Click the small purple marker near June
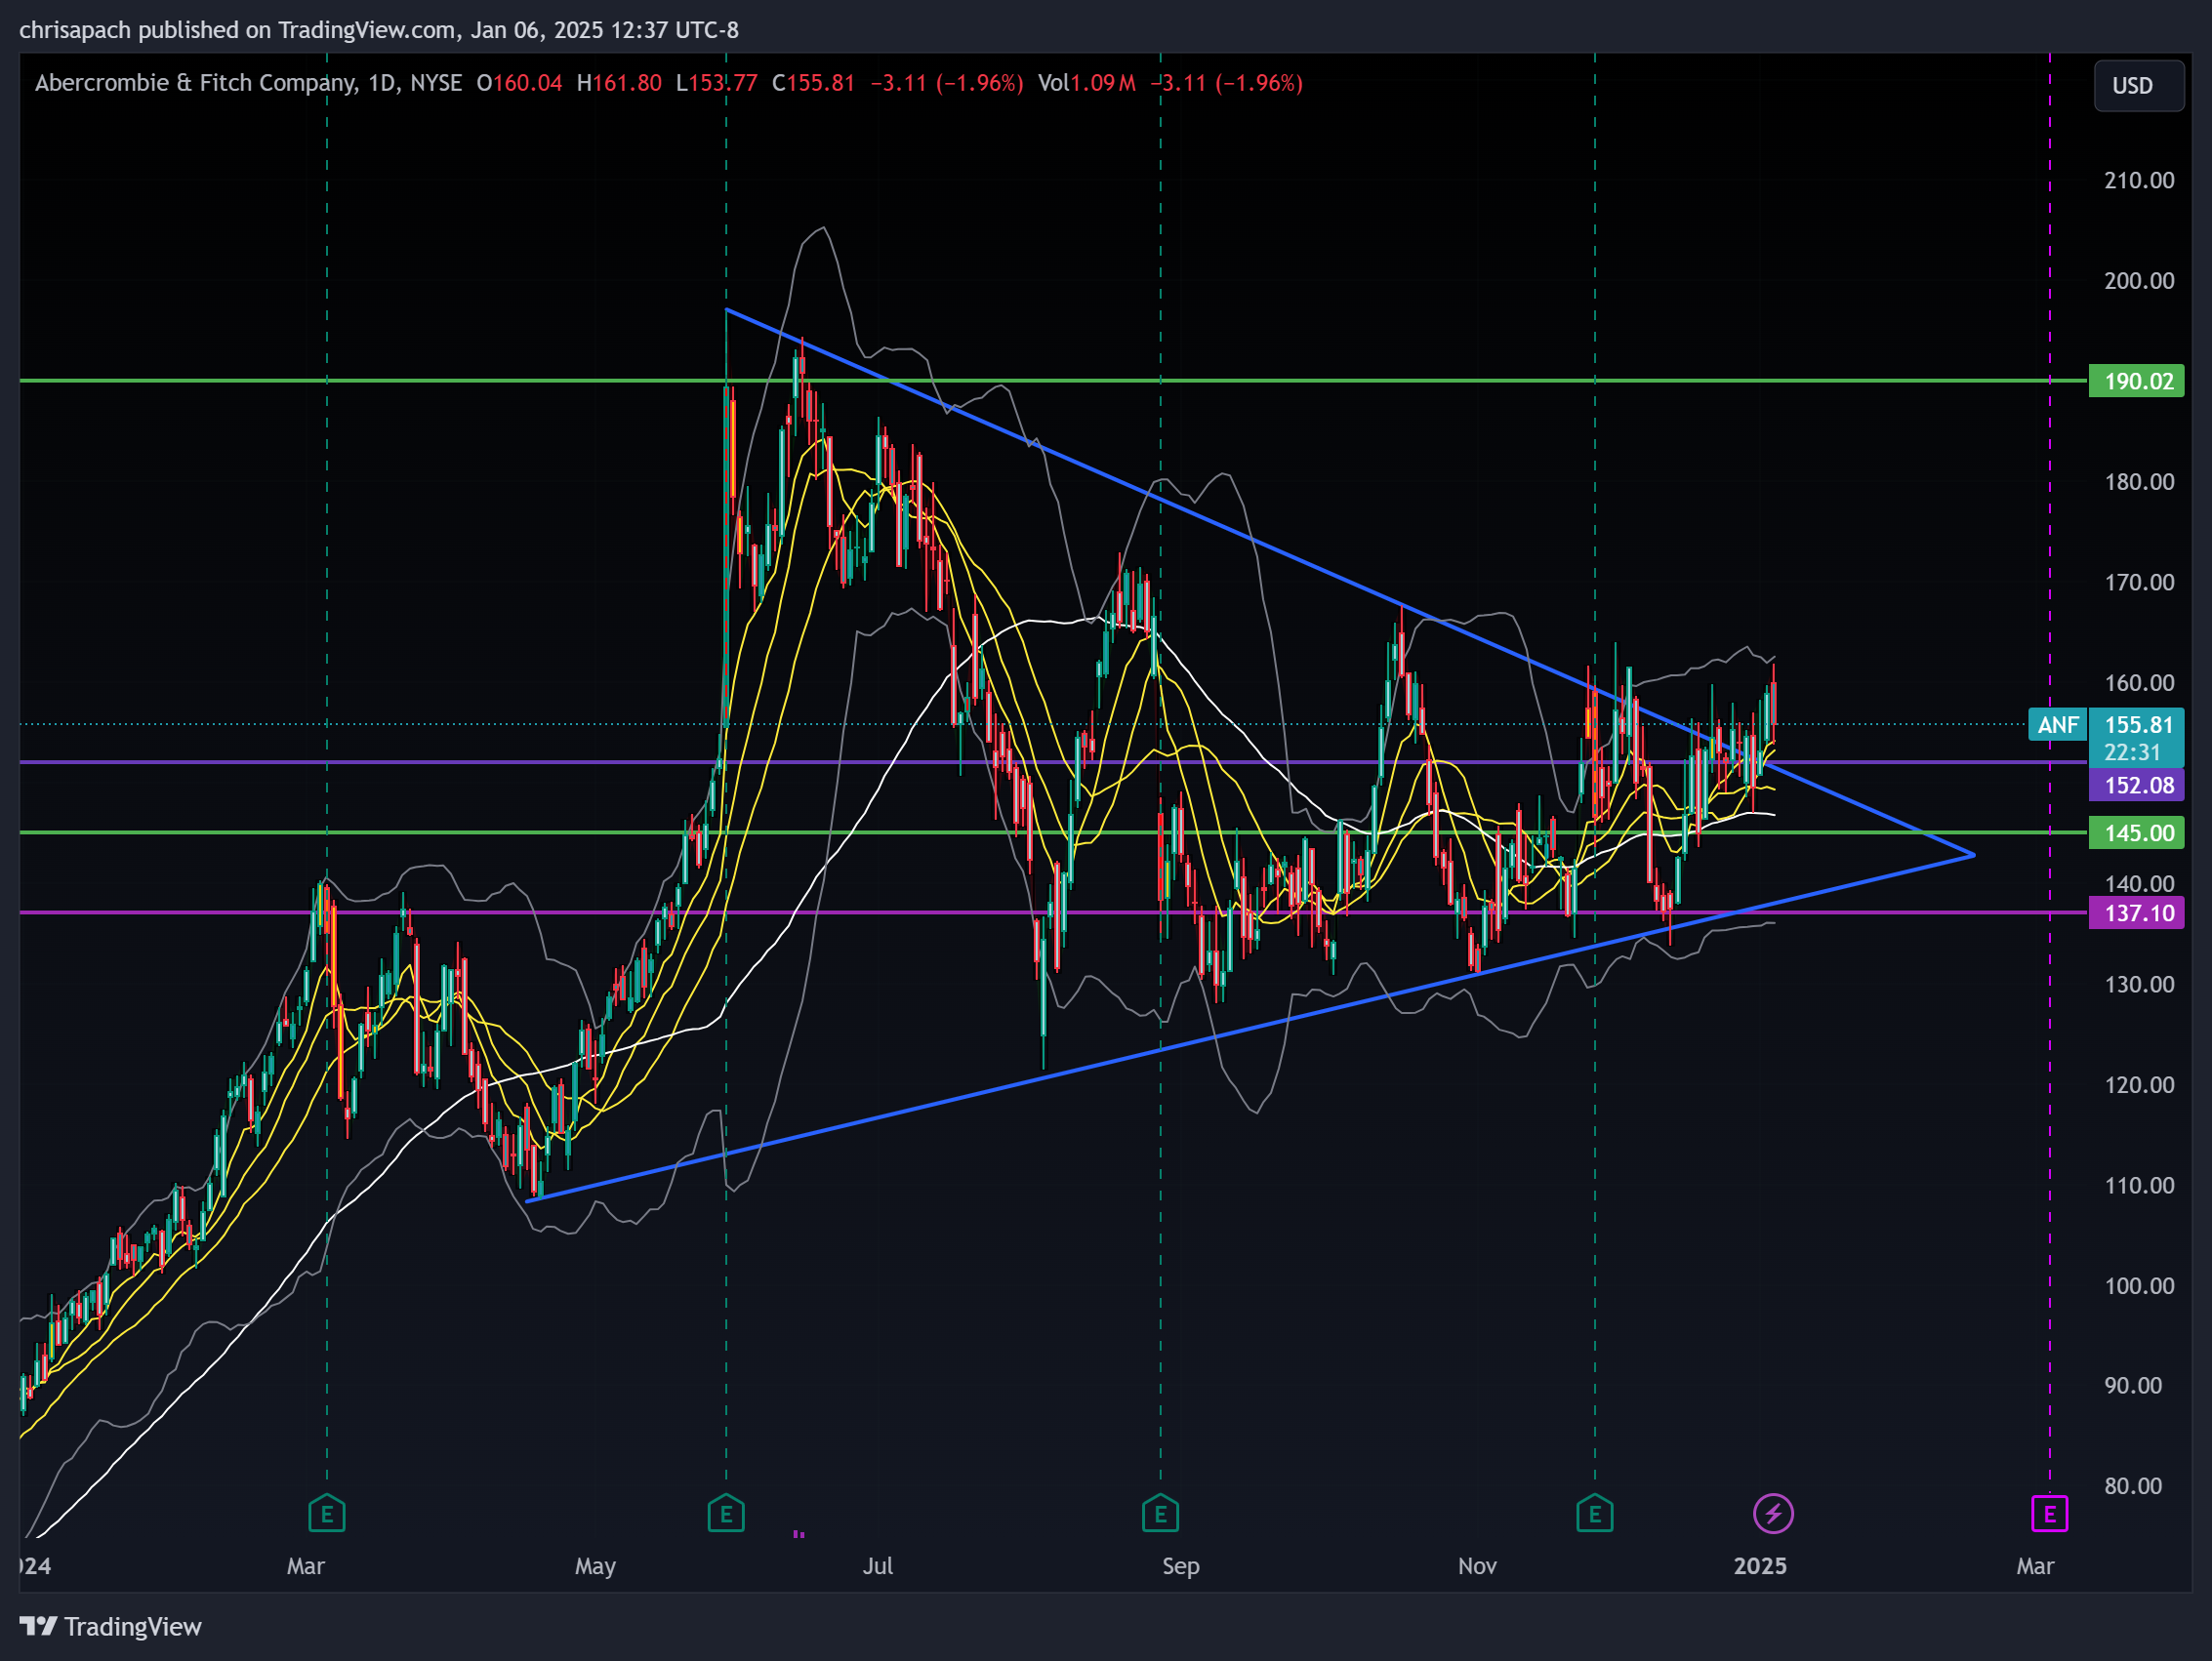The width and height of the screenshot is (2212, 1661). click(x=798, y=1533)
